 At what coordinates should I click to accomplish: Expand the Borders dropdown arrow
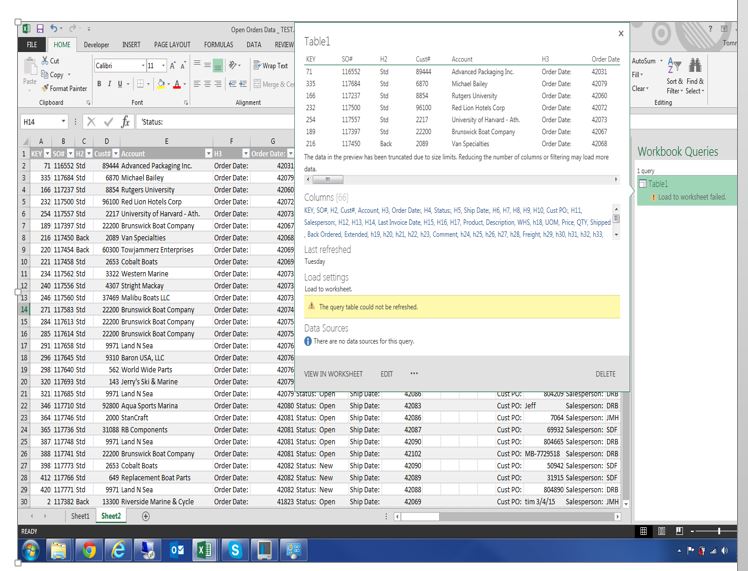click(148, 84)
